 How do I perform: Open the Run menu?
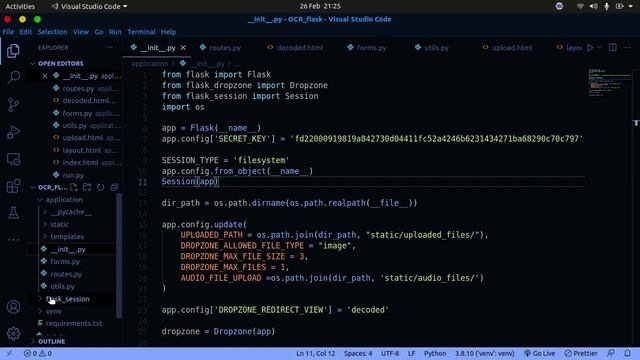tap(115, 32)
